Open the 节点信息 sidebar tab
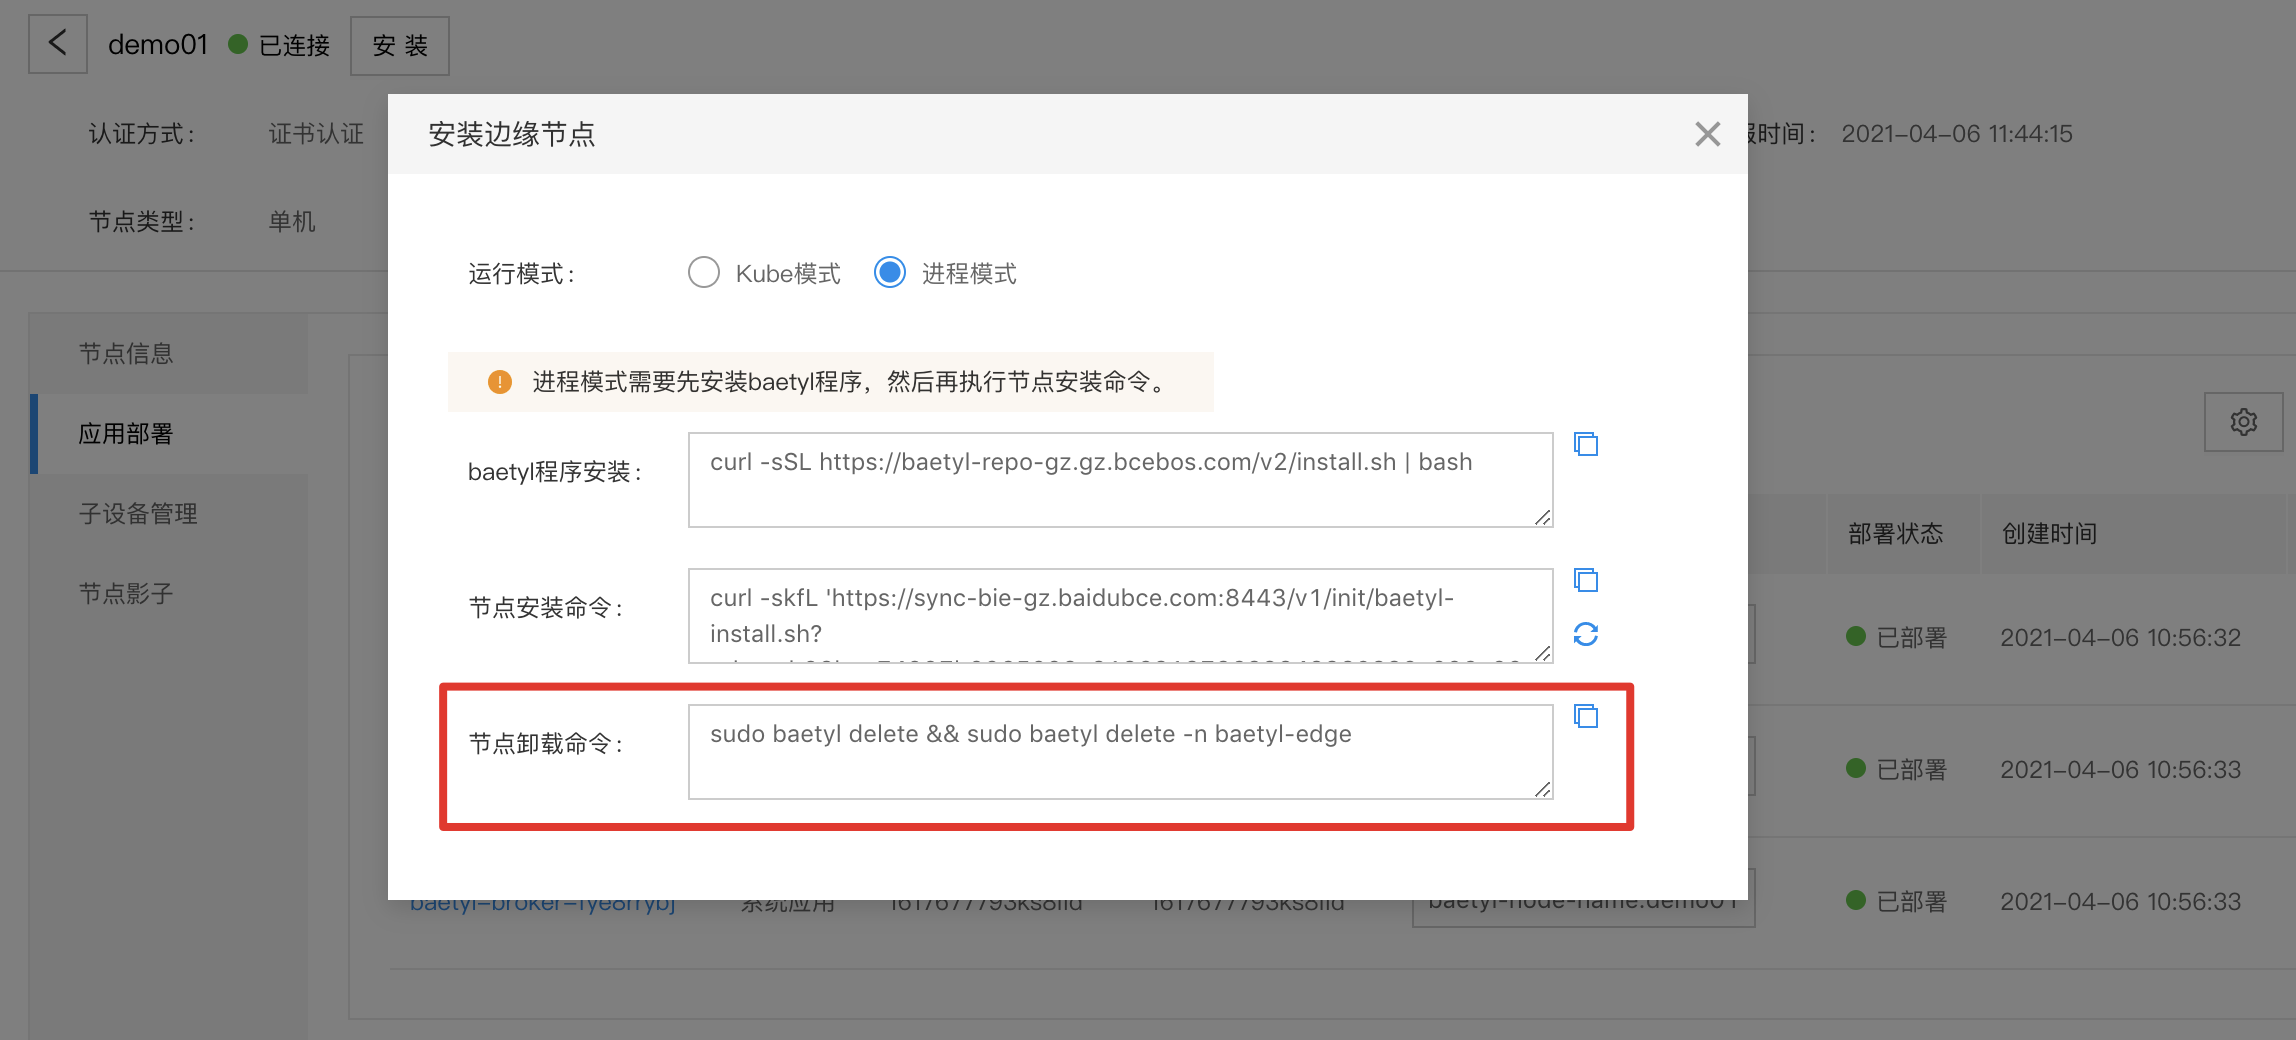 [168, 353]
